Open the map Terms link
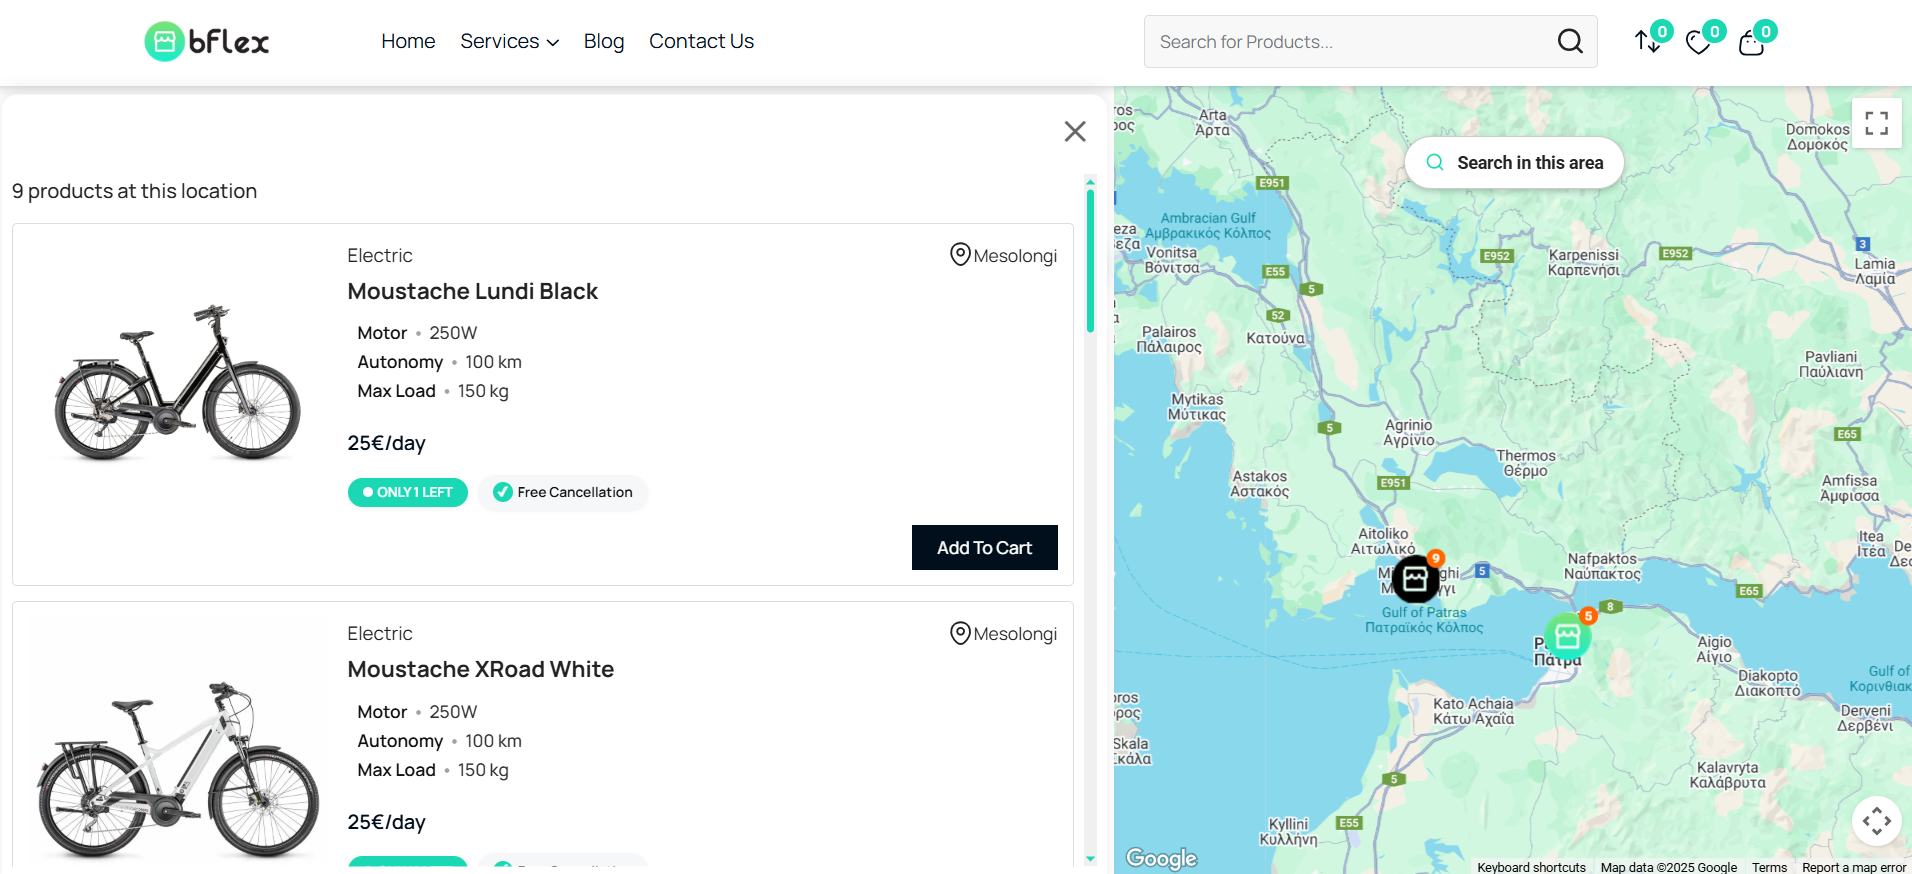 (x=1769, y=867)
